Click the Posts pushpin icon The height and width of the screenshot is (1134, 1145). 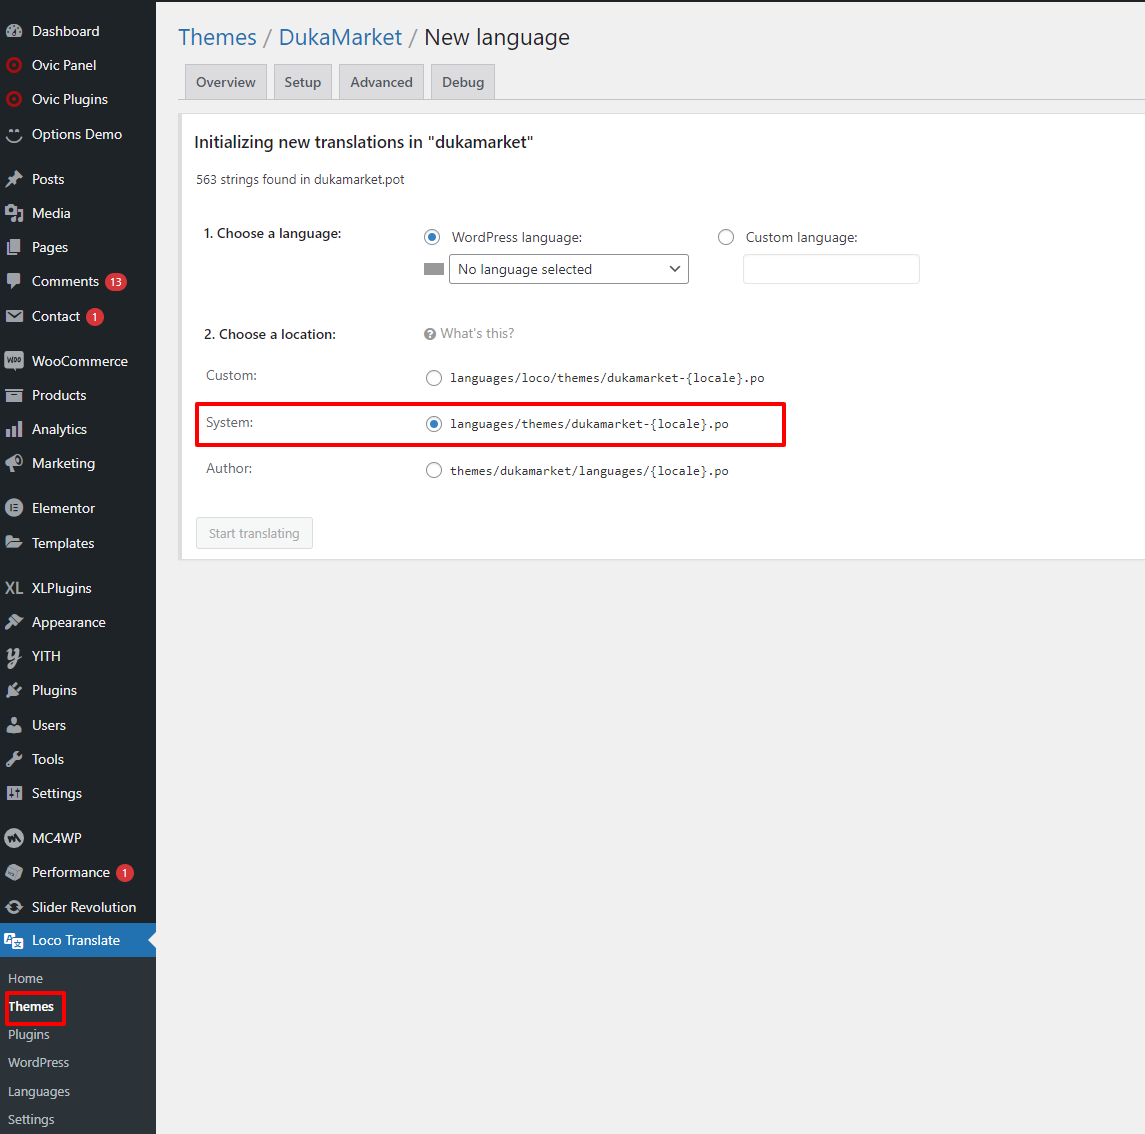14,180
